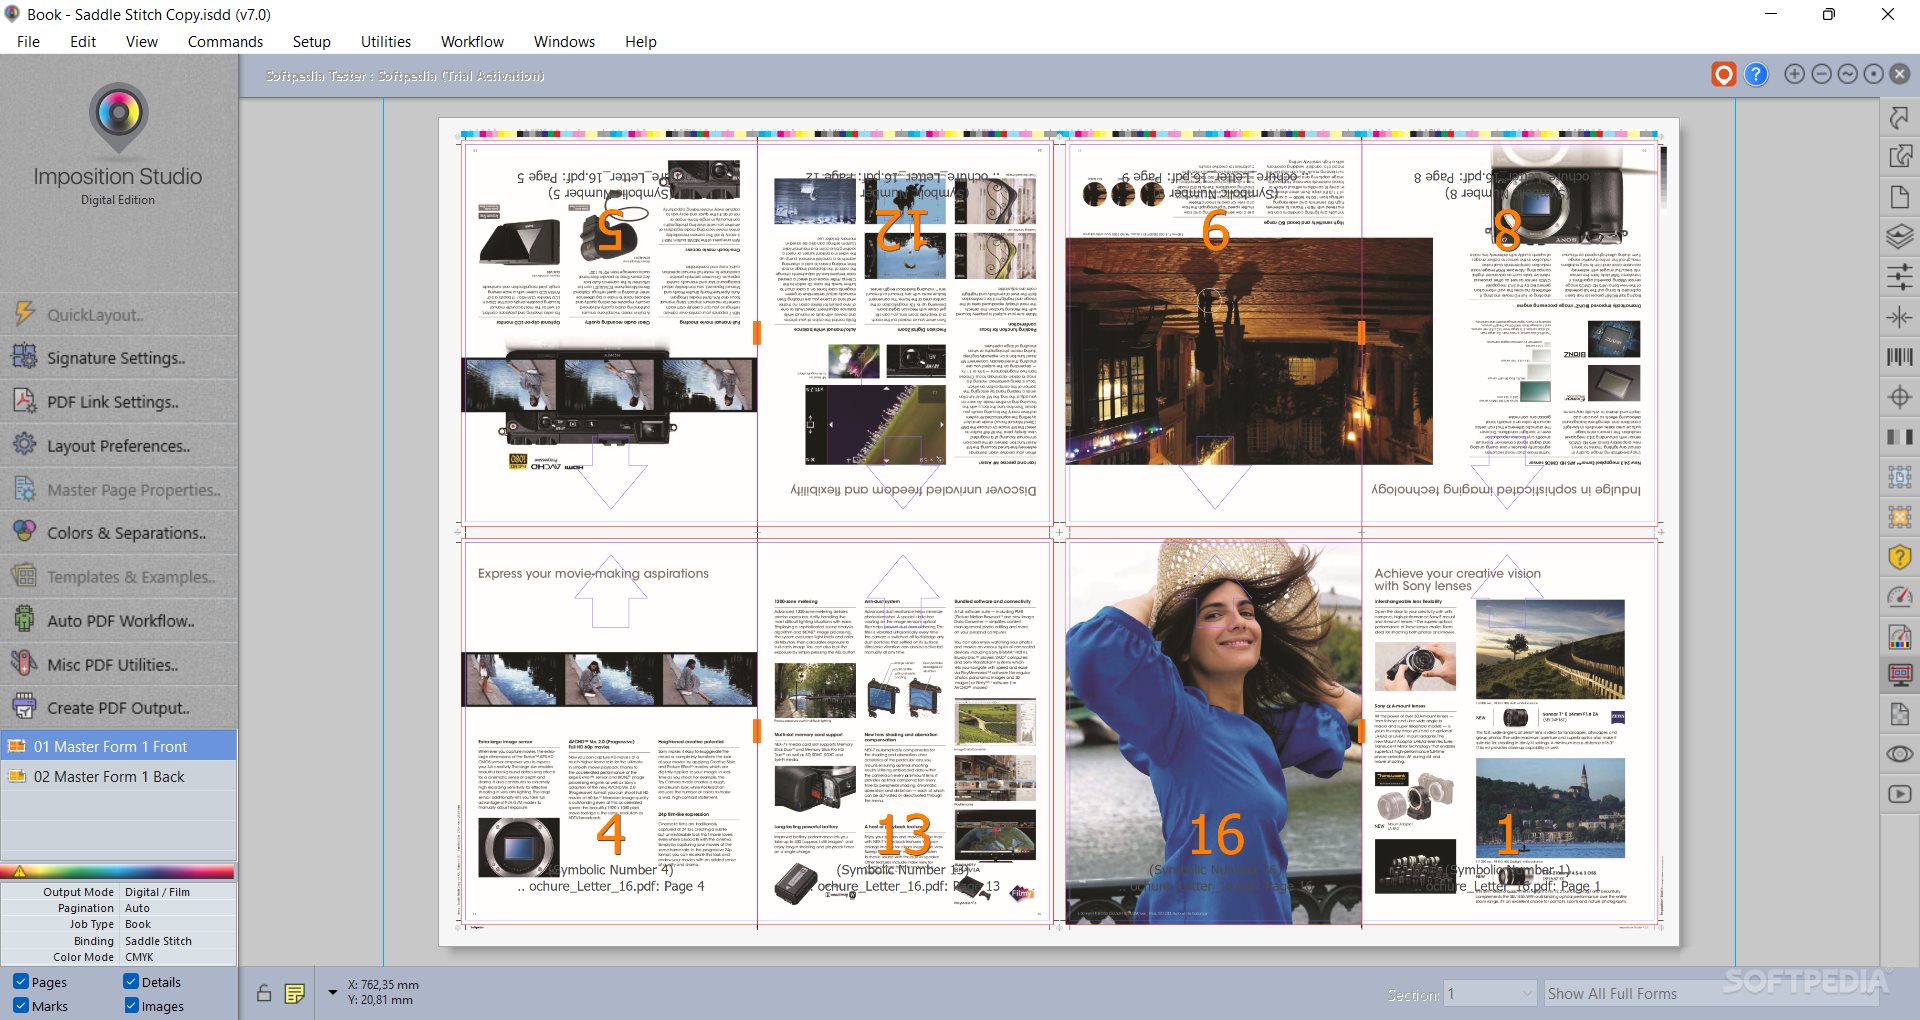Viewport: 1920px width, 1020px height.
Task: Zoom out with the minus circle icon
Action: coord(1821,74)
